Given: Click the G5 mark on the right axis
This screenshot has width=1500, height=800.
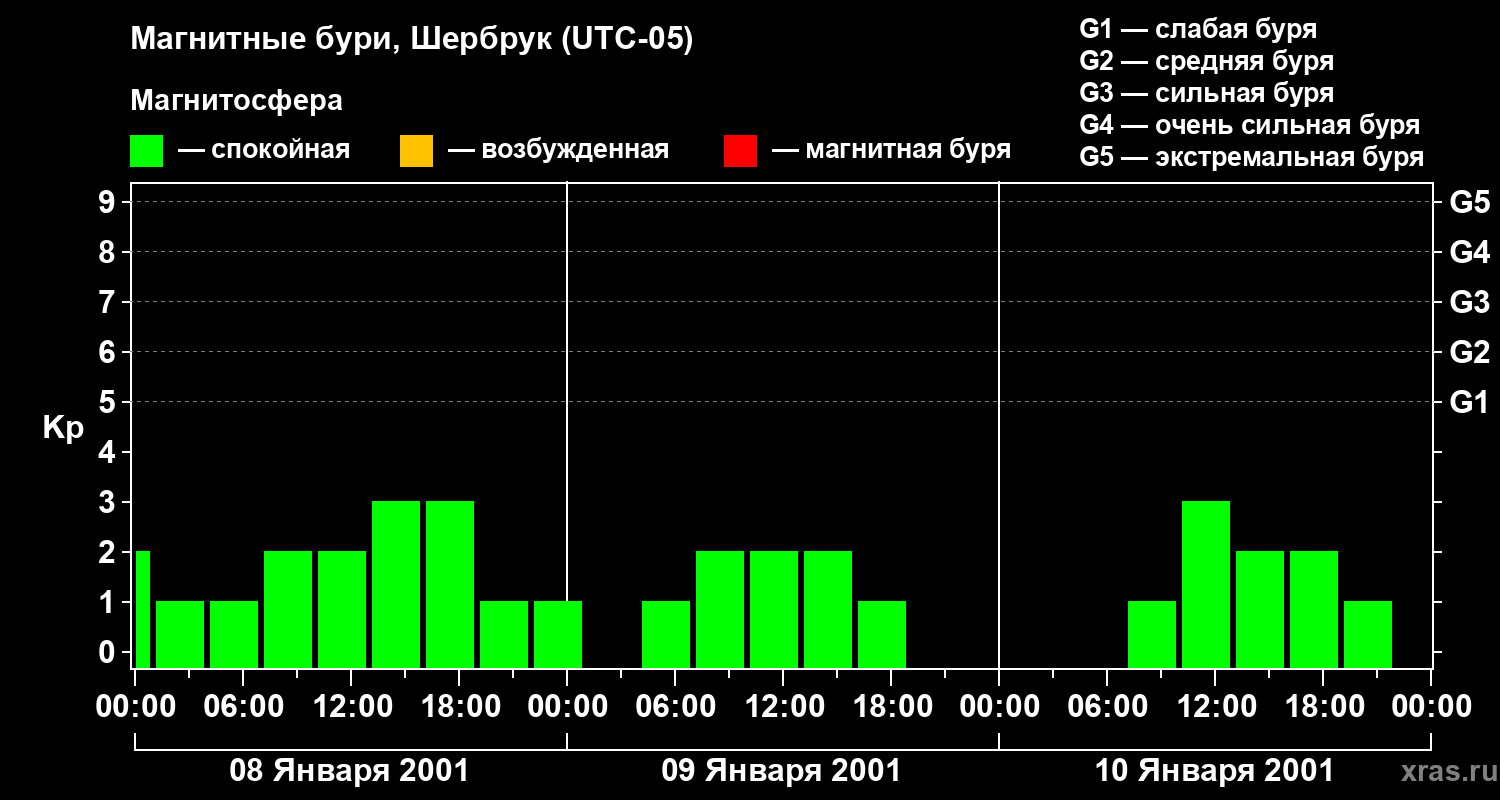Looking at the screenshot, I should coord(1469,202).
